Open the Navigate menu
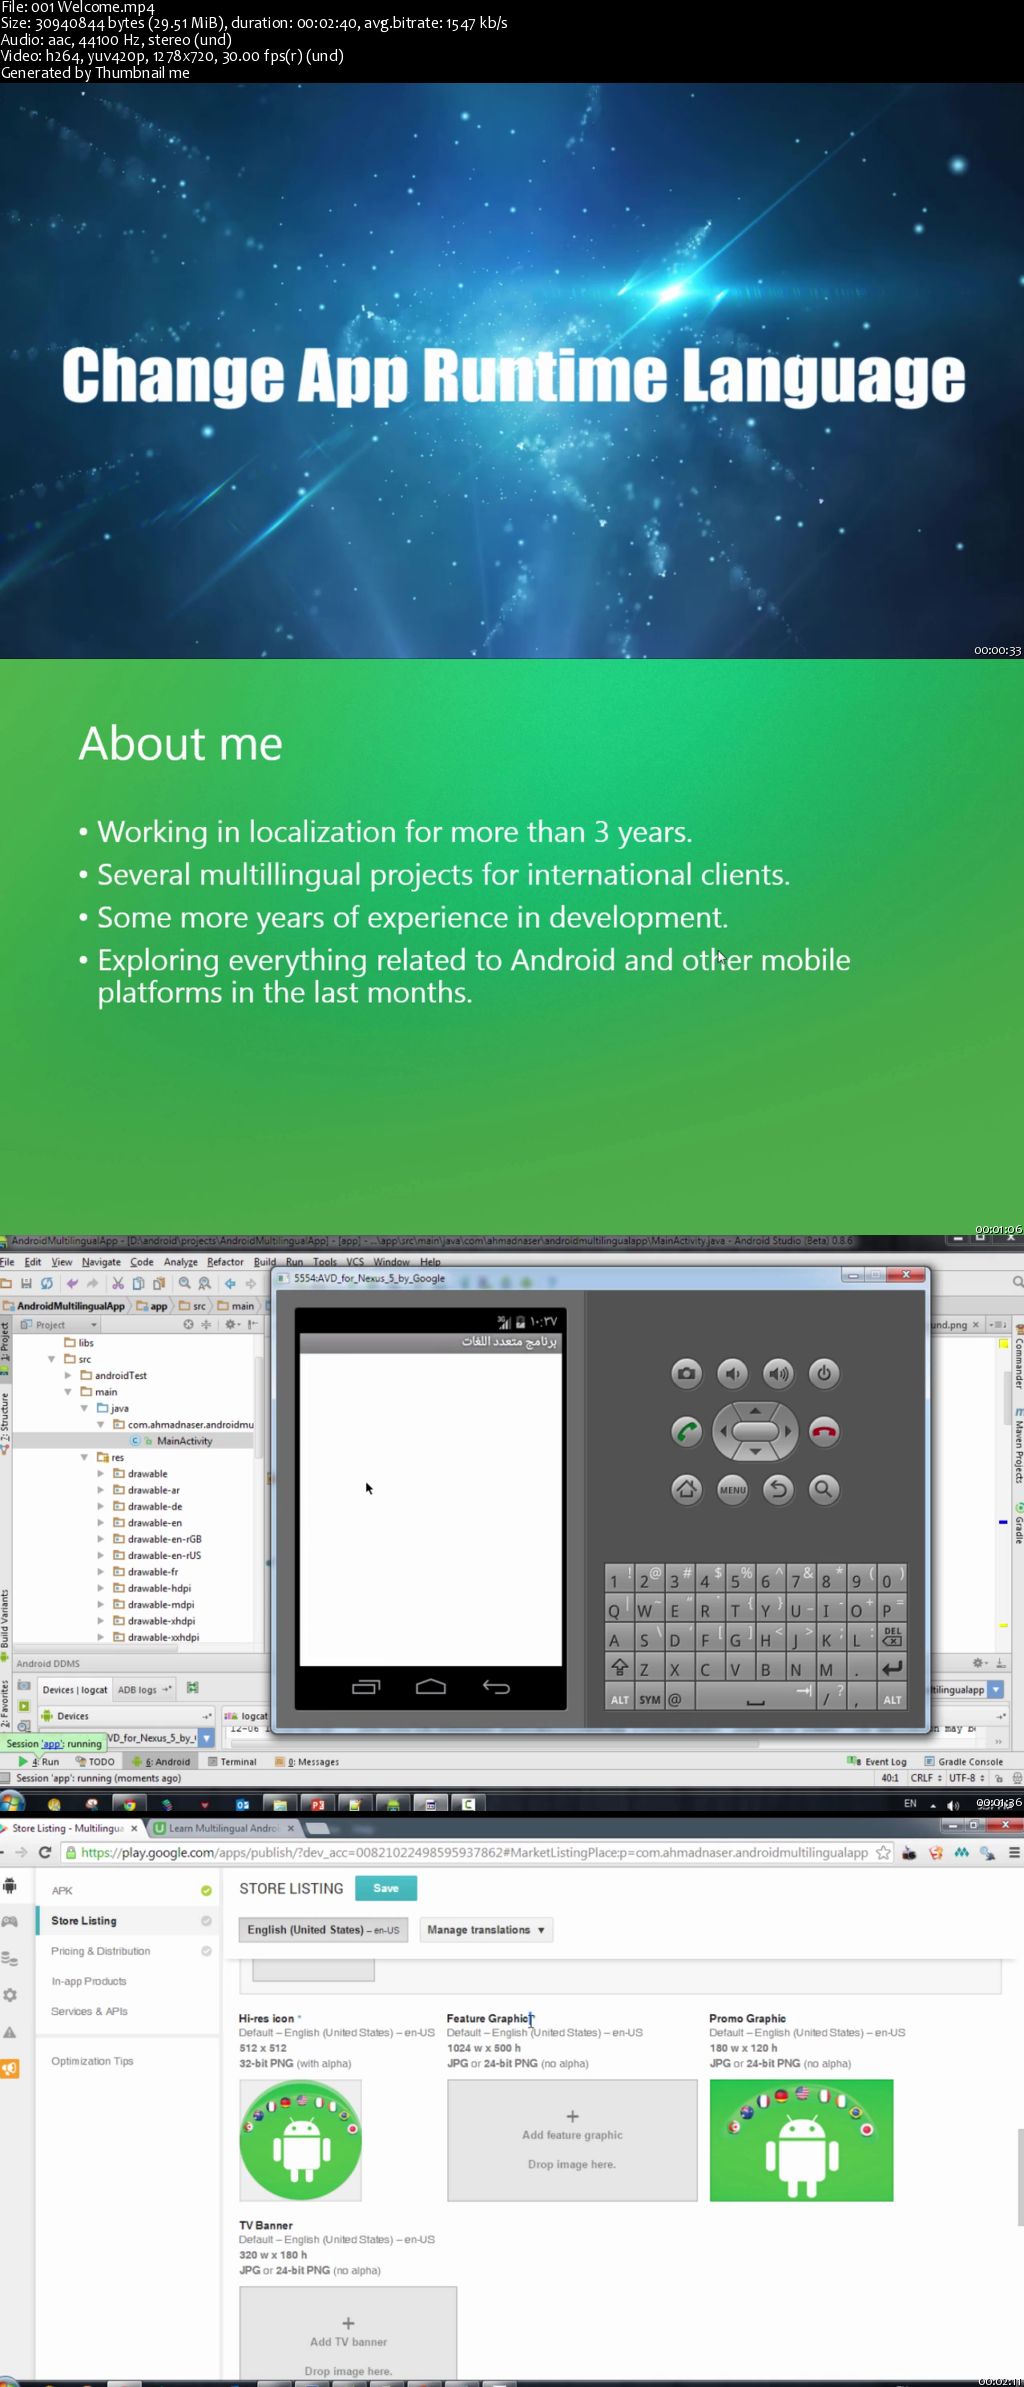 (101, 1262)
